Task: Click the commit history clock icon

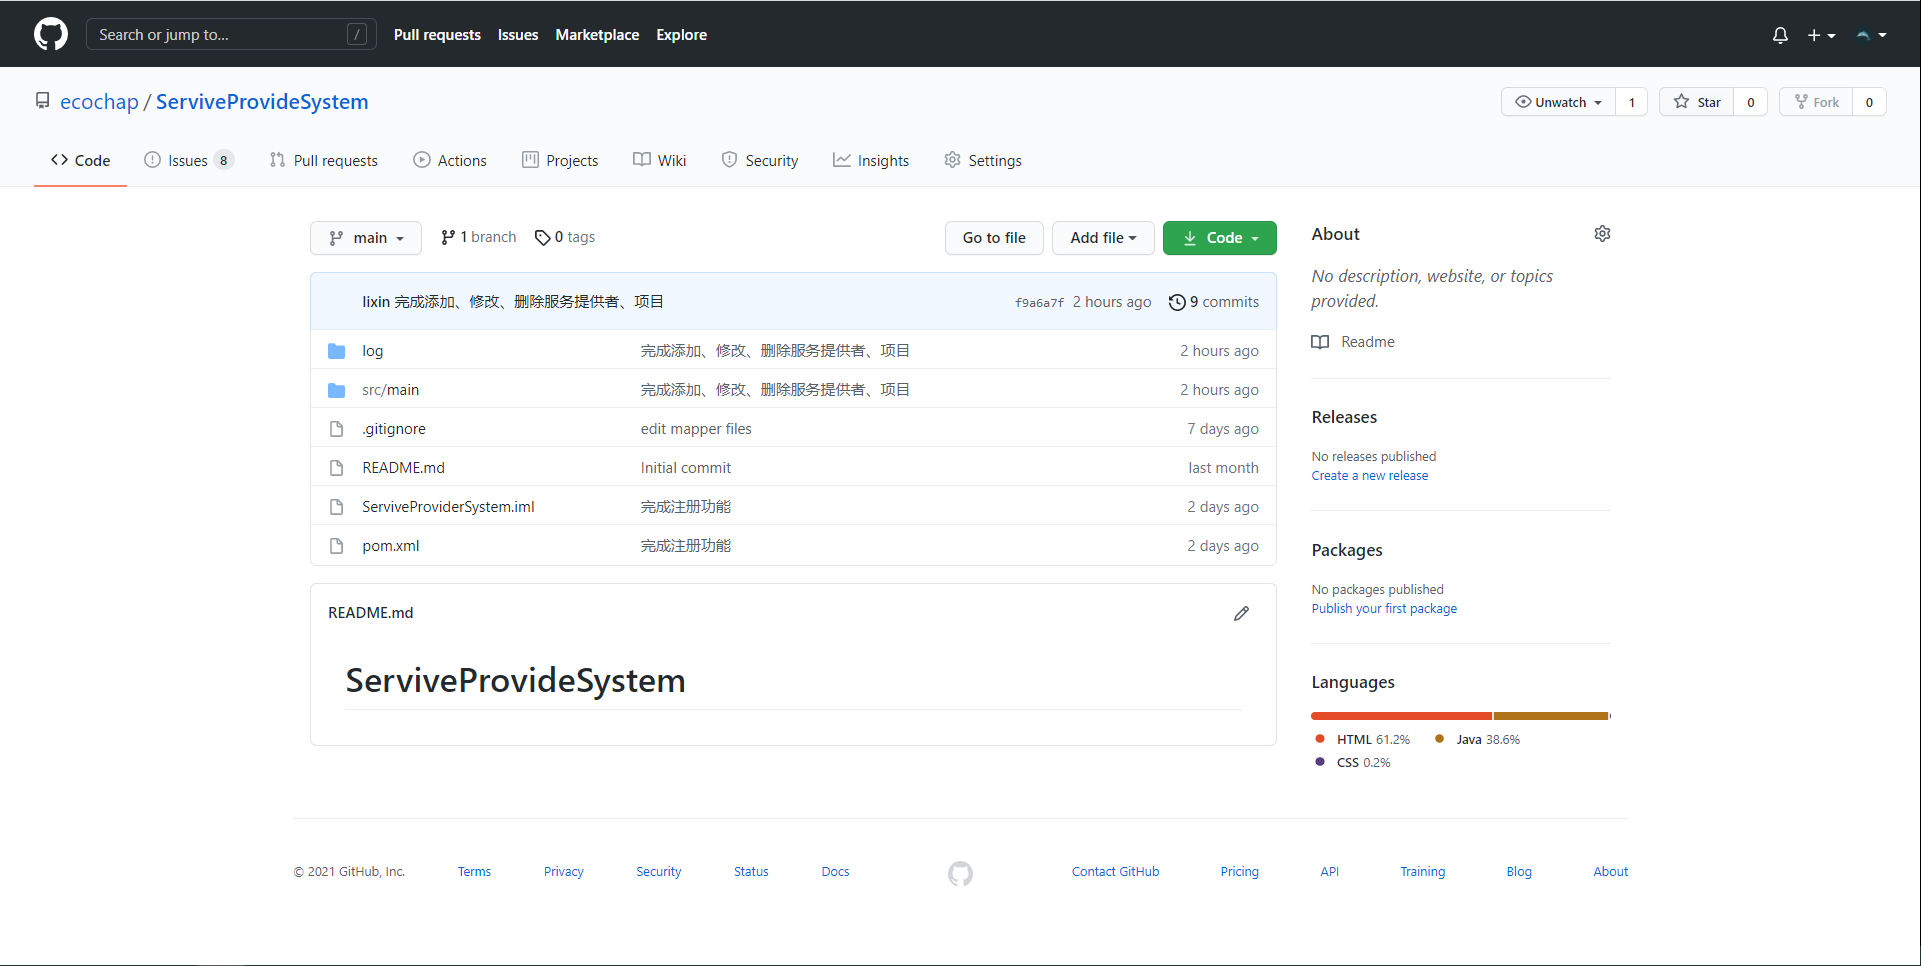Action: tap(1177, 302)
